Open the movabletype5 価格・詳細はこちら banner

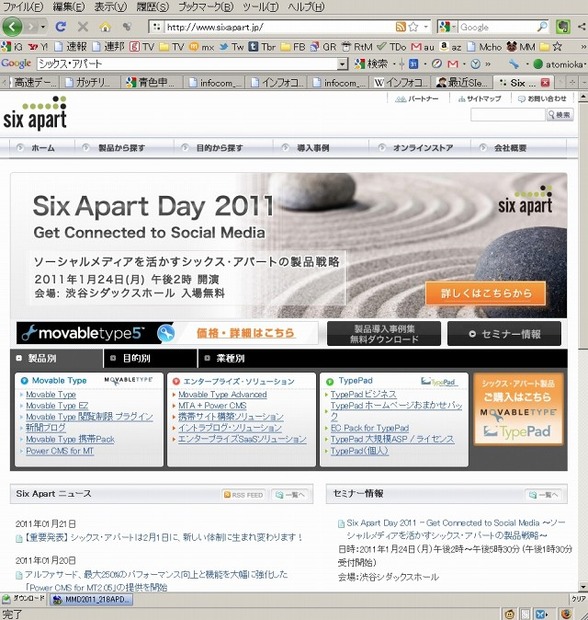tap(167, 333)
